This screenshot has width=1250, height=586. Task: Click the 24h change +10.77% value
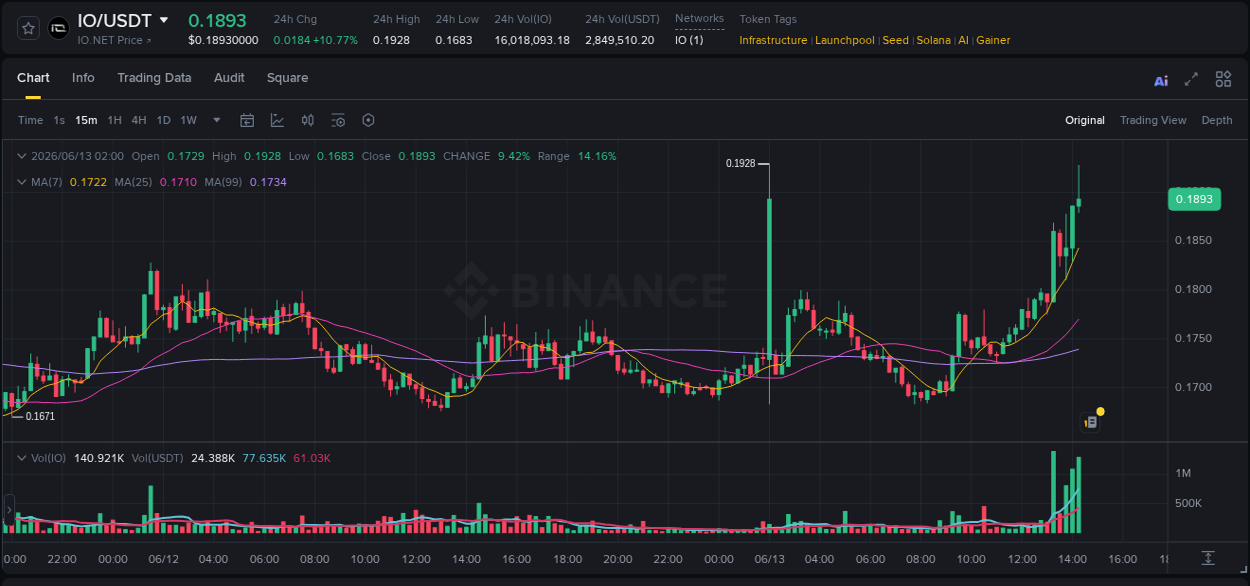pos(334,40)
